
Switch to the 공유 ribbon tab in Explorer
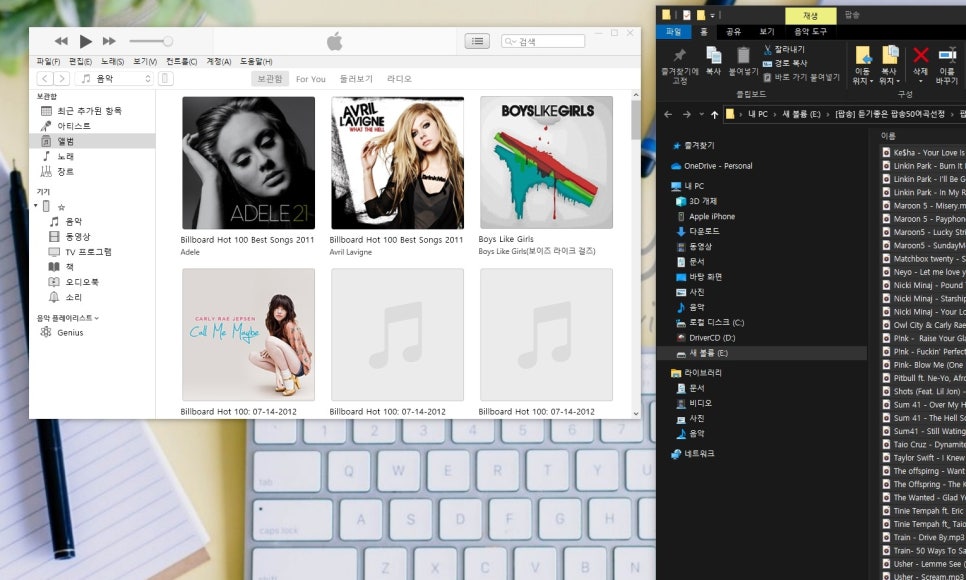click(733, 31)
